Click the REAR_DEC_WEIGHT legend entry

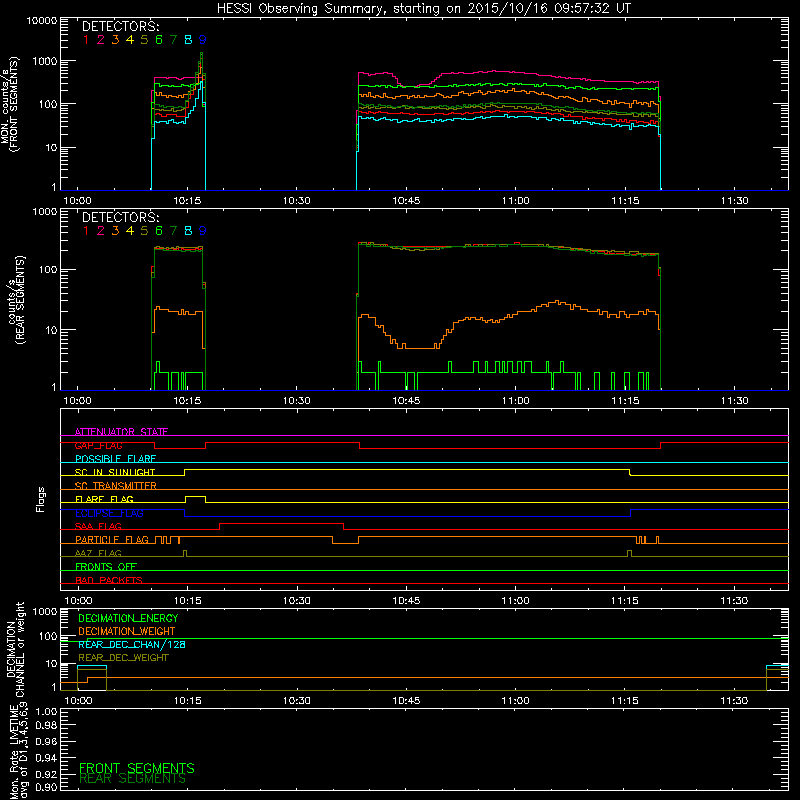(x=123, y=658)
